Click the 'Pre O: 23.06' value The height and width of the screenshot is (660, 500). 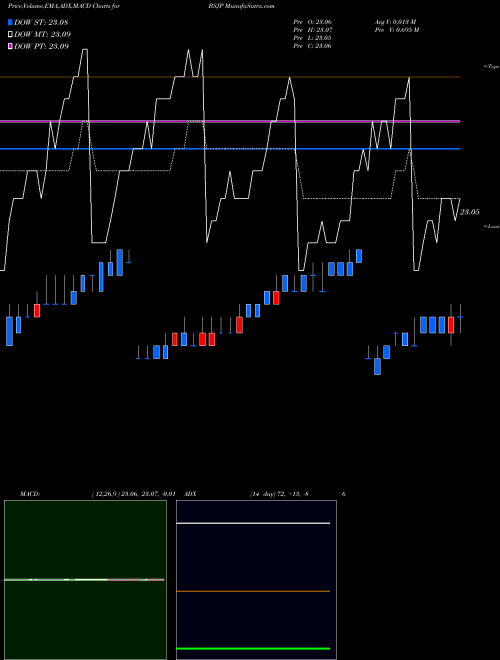(x=312, y=22)
